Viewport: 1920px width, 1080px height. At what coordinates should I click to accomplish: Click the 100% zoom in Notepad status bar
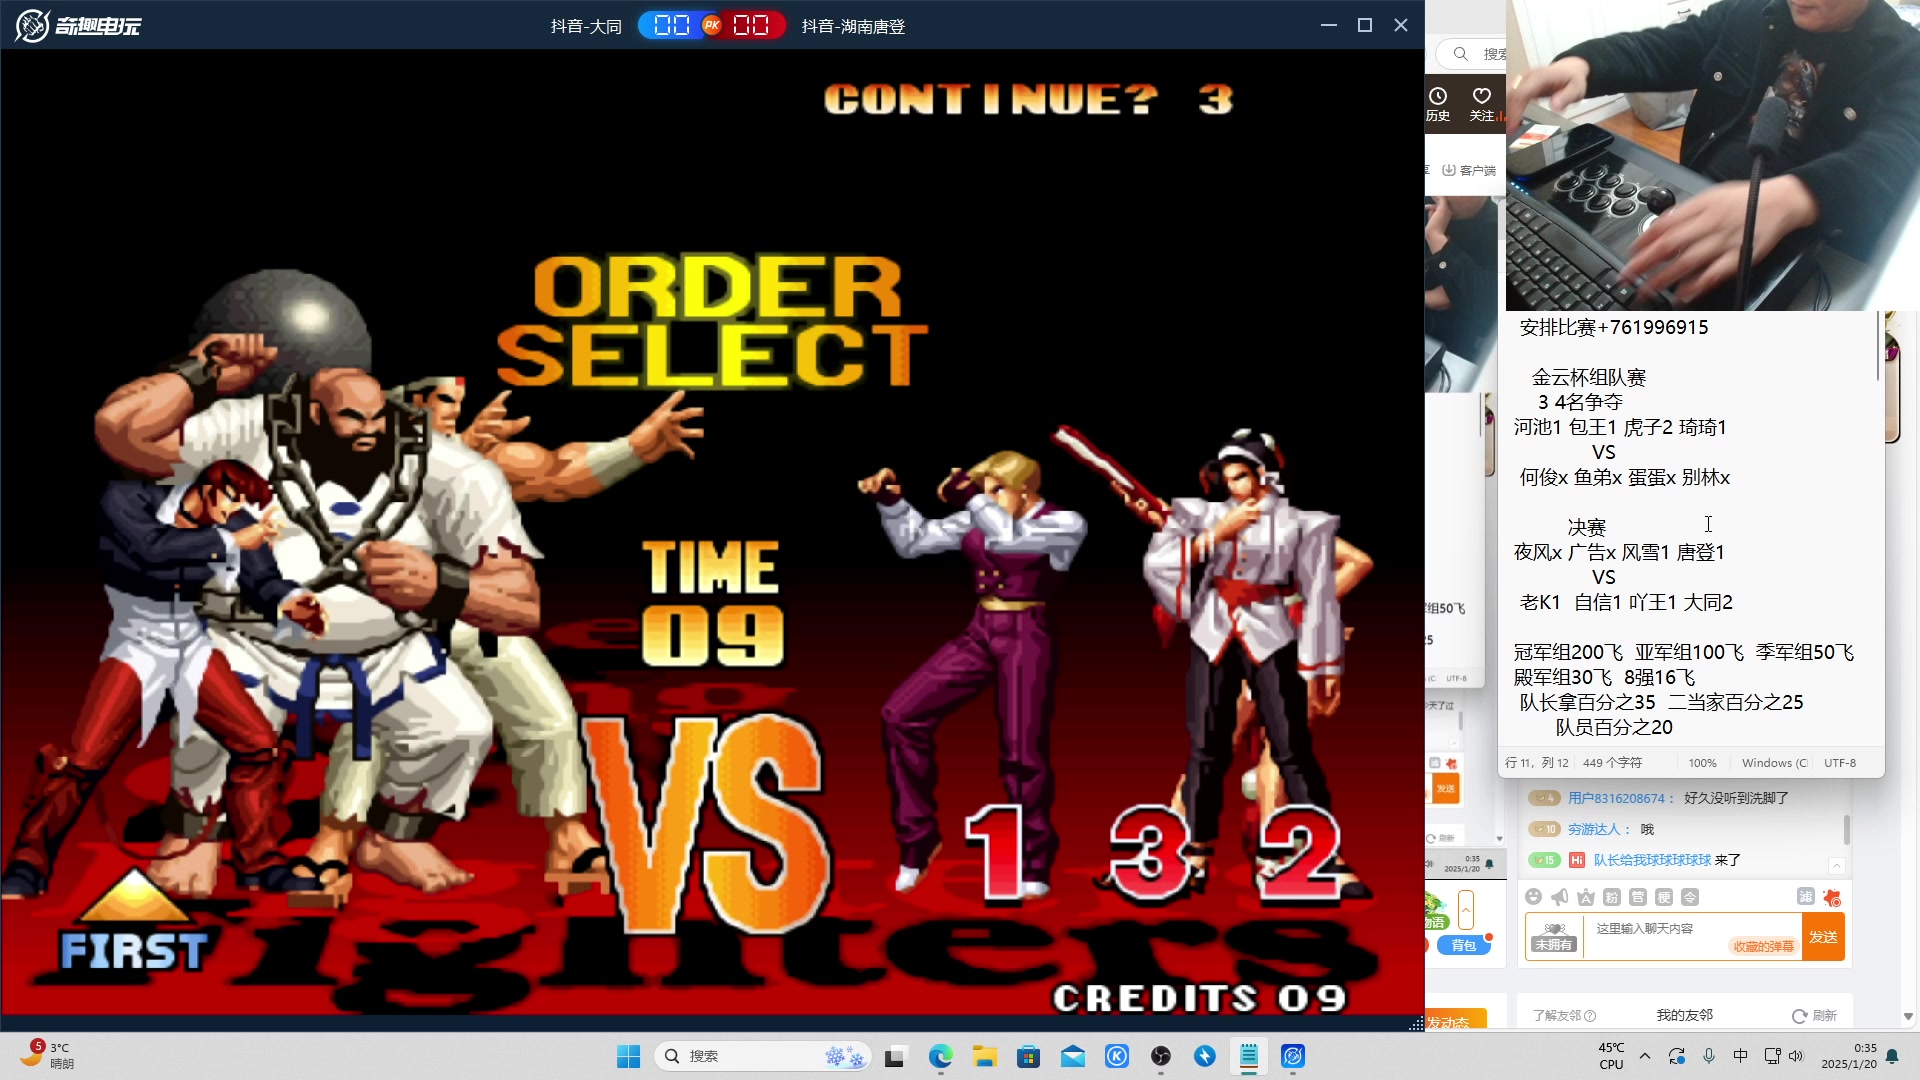(x=1702, y=763)
